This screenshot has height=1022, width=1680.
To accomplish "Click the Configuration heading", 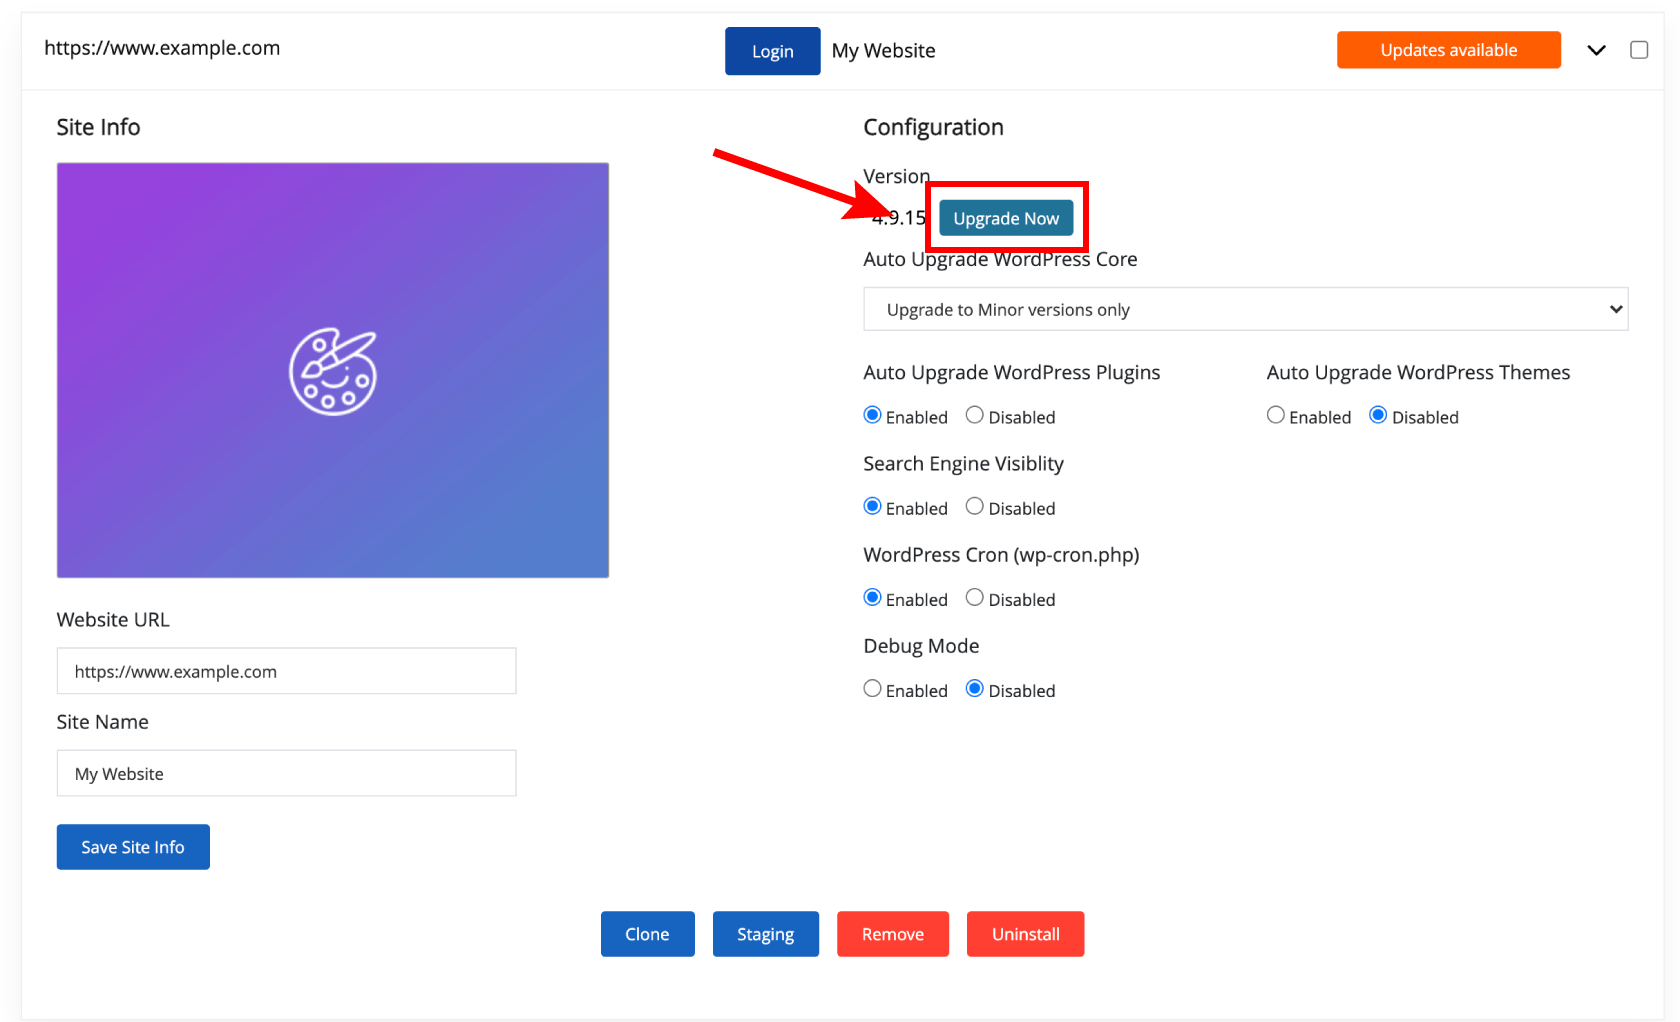I will pos(933,127).
